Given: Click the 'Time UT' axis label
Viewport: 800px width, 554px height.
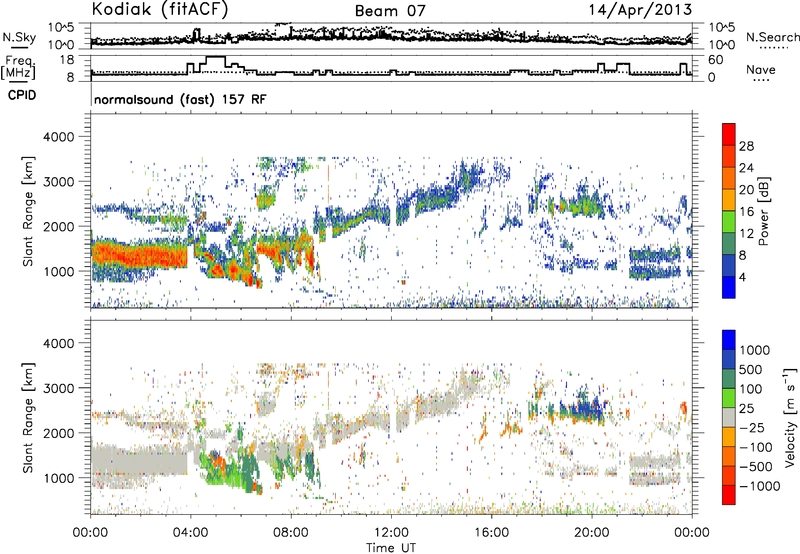Looking at the screenshot, I should (x=391, y=547).
